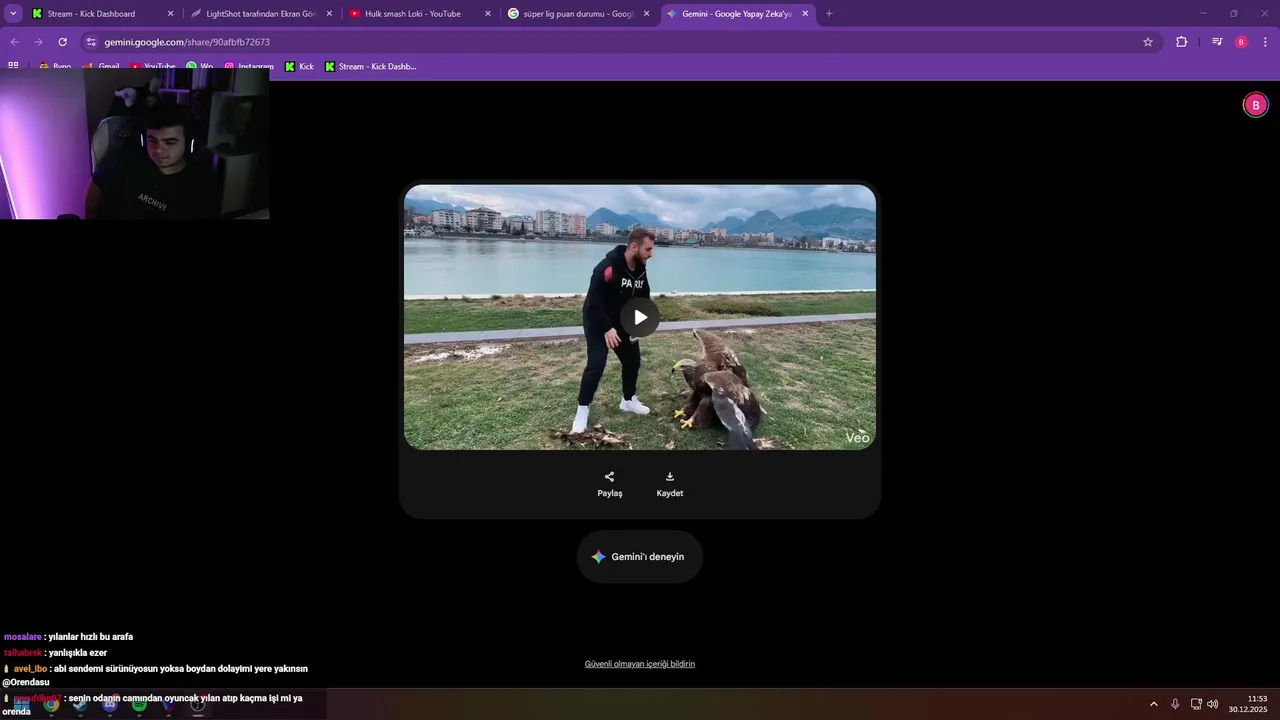Screen dimensions: 1280x720
Task: Open the YouTube bookmark
Action: [152, 67]
